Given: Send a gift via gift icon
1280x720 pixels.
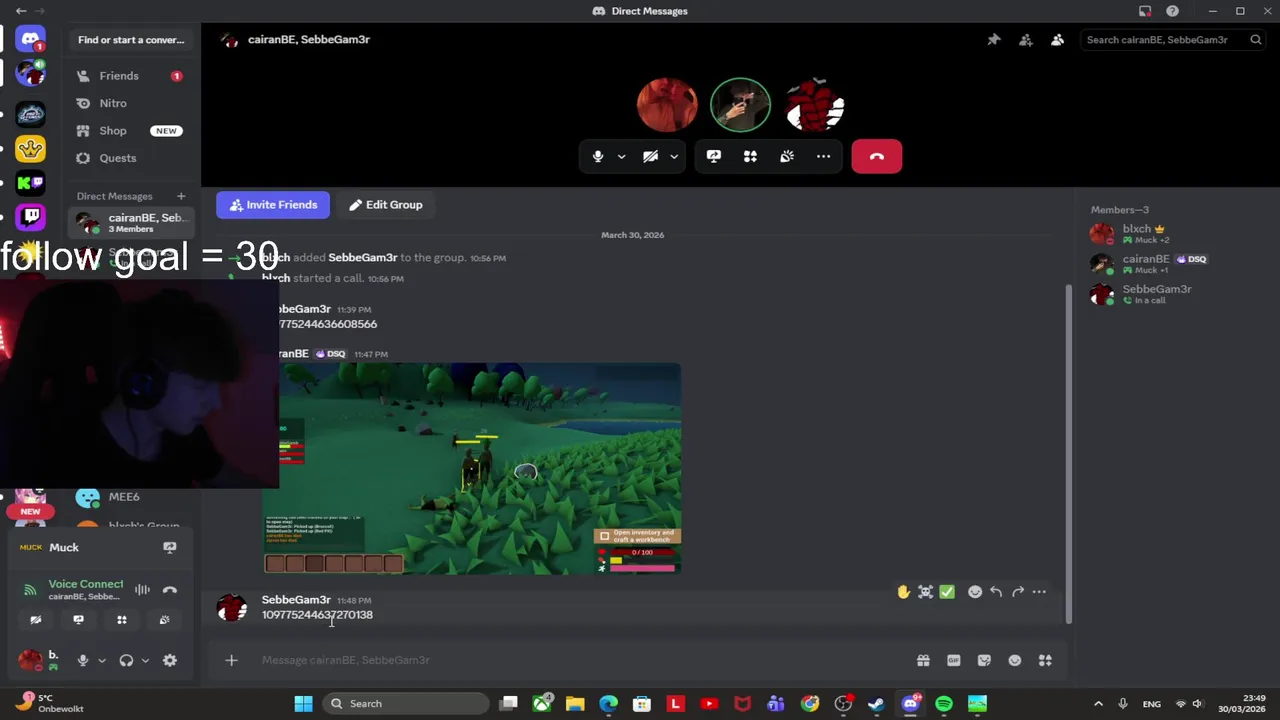Looking at the screenshot, I should 923,660.
